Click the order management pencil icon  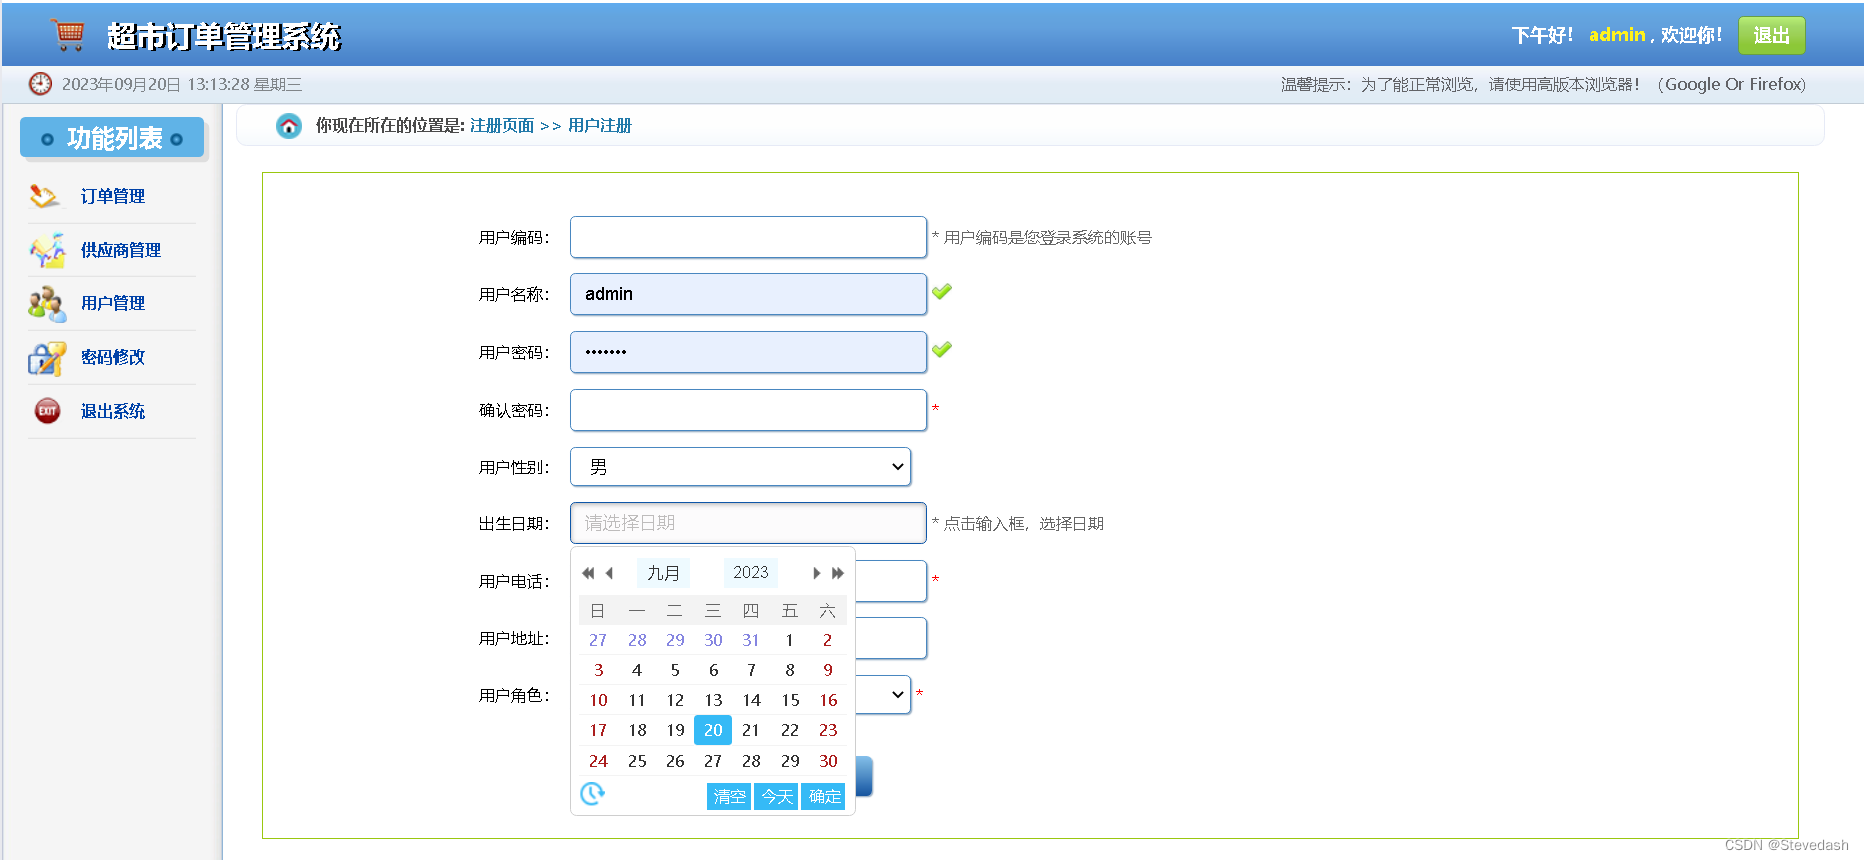(x=45, y=196)
